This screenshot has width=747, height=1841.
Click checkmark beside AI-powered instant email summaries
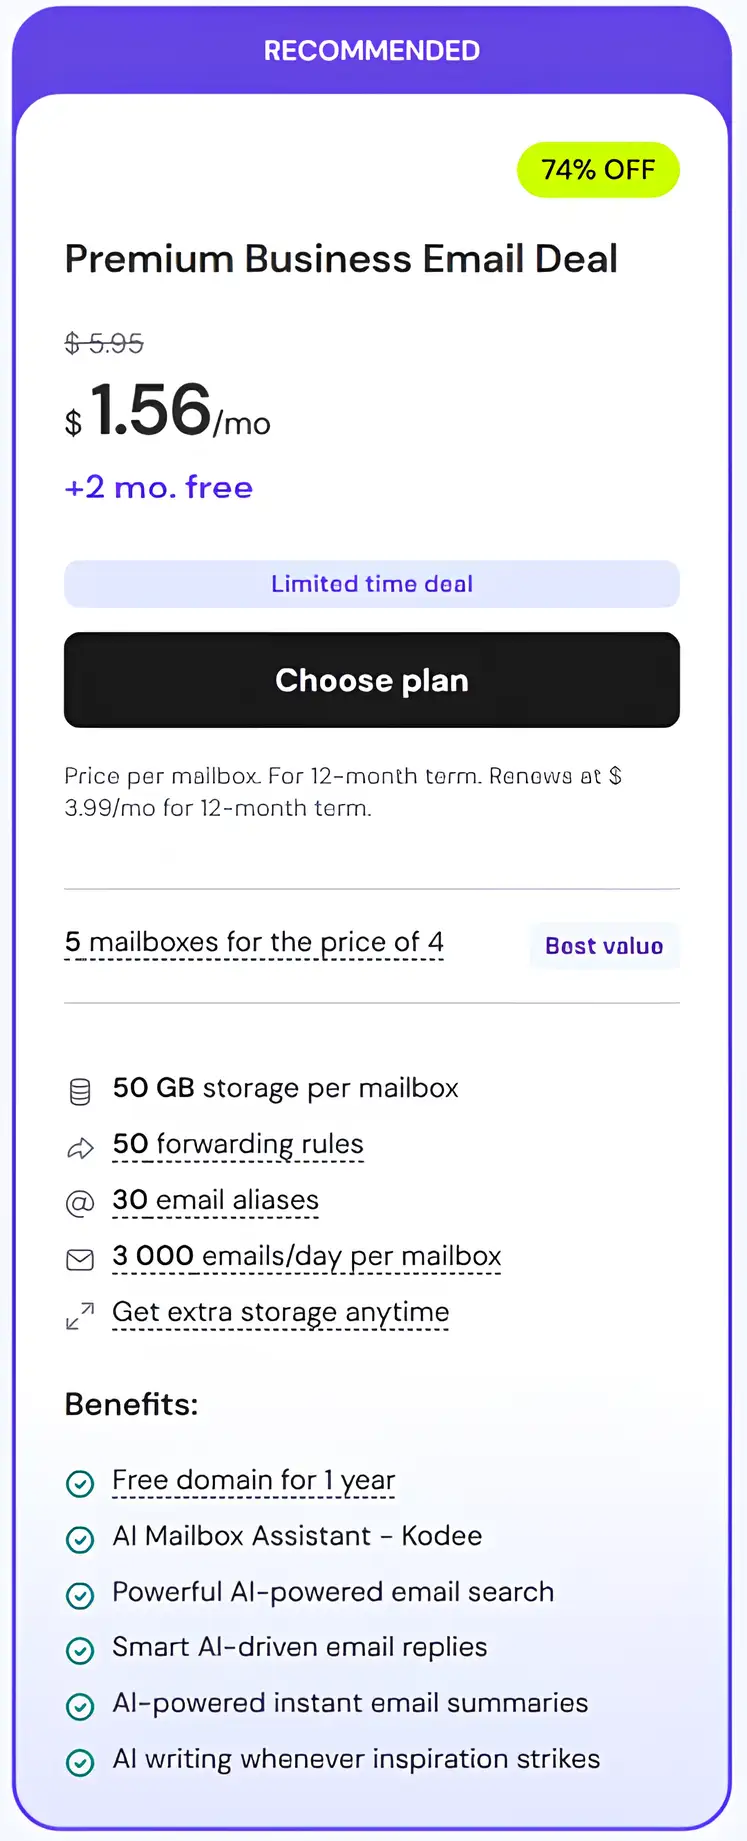pos(80,1706)
